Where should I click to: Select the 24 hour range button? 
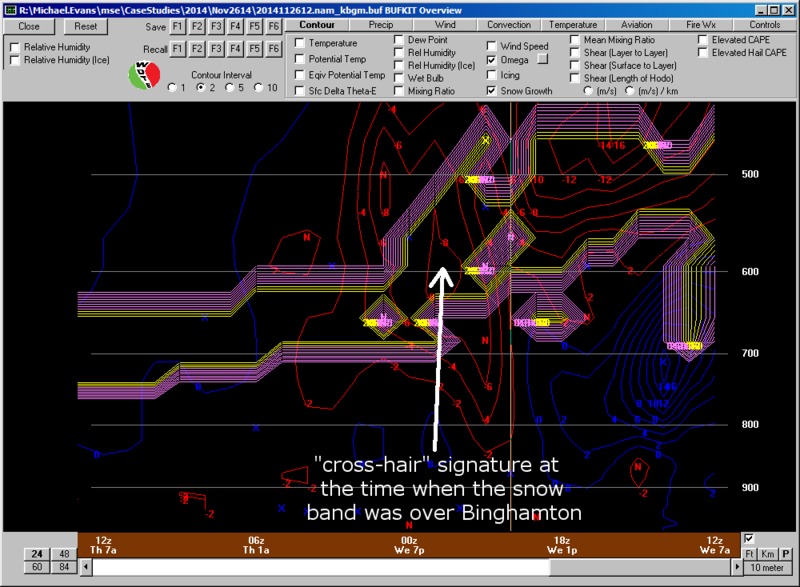tap(37, 553)
